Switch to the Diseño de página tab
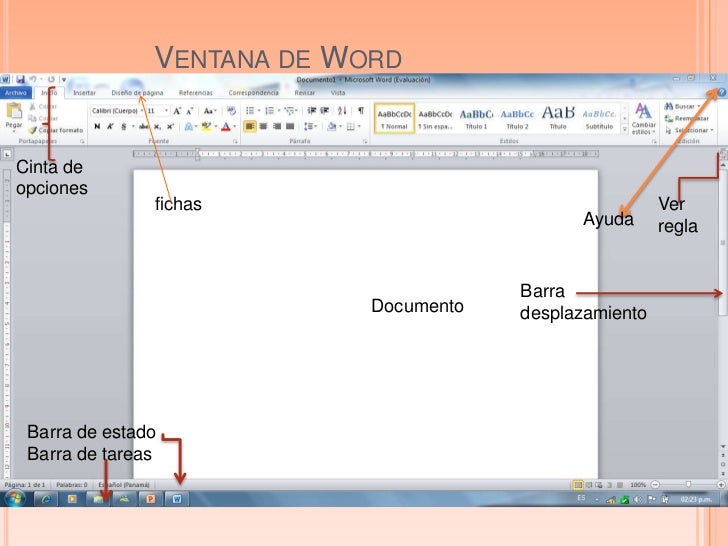The image size is (728, 546). (137, 93)
